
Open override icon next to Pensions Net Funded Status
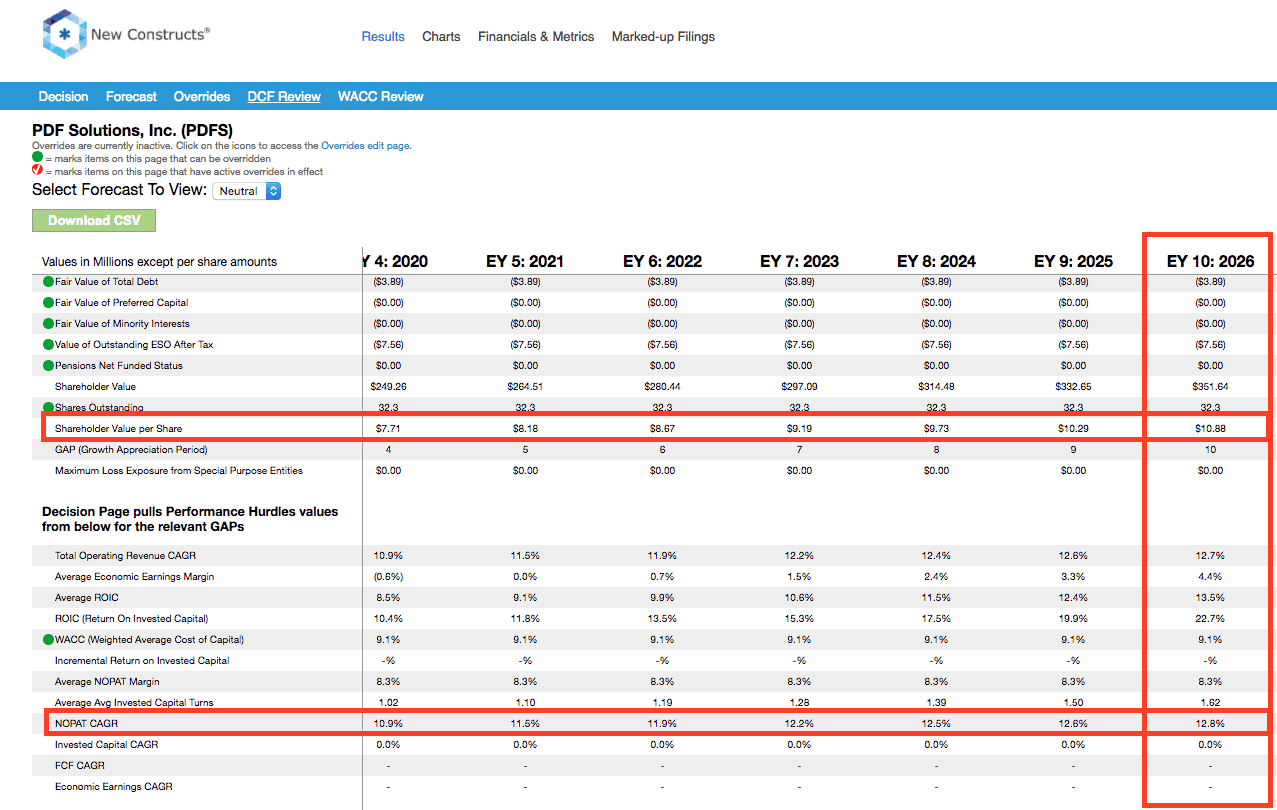coord(48,366)
